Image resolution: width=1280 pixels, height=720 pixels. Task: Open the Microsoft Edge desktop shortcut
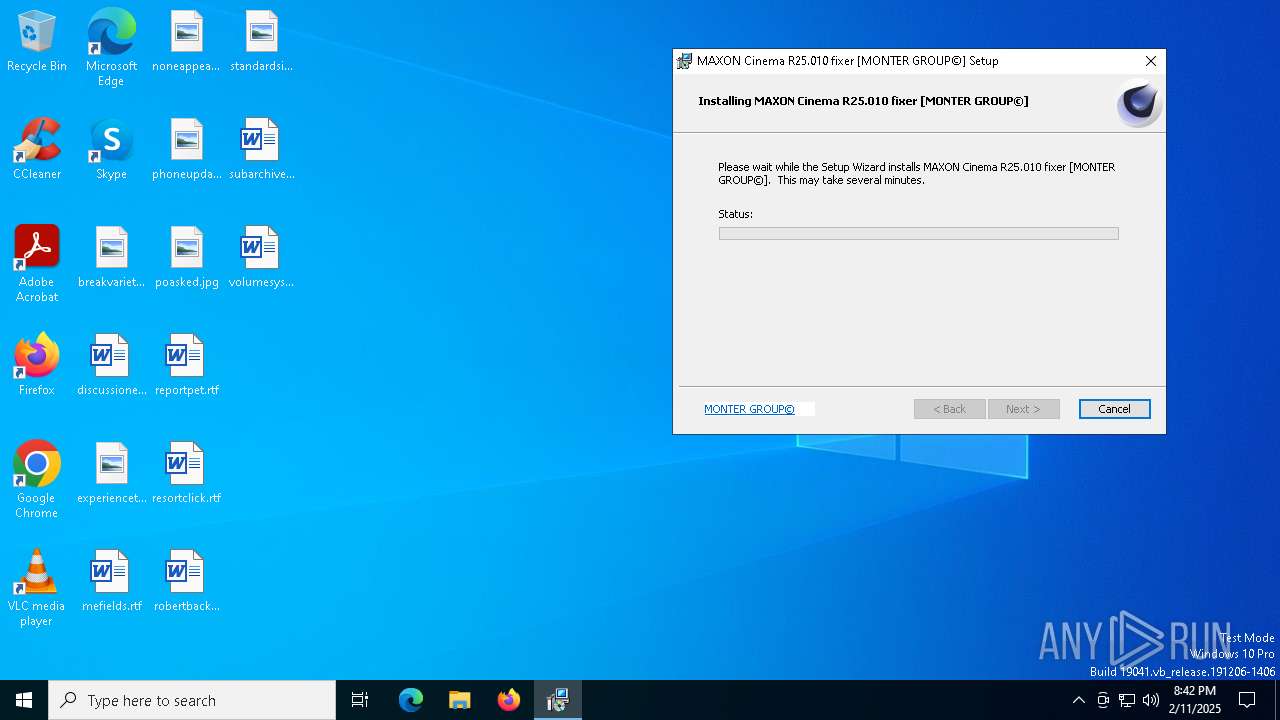tap(111, 47)
